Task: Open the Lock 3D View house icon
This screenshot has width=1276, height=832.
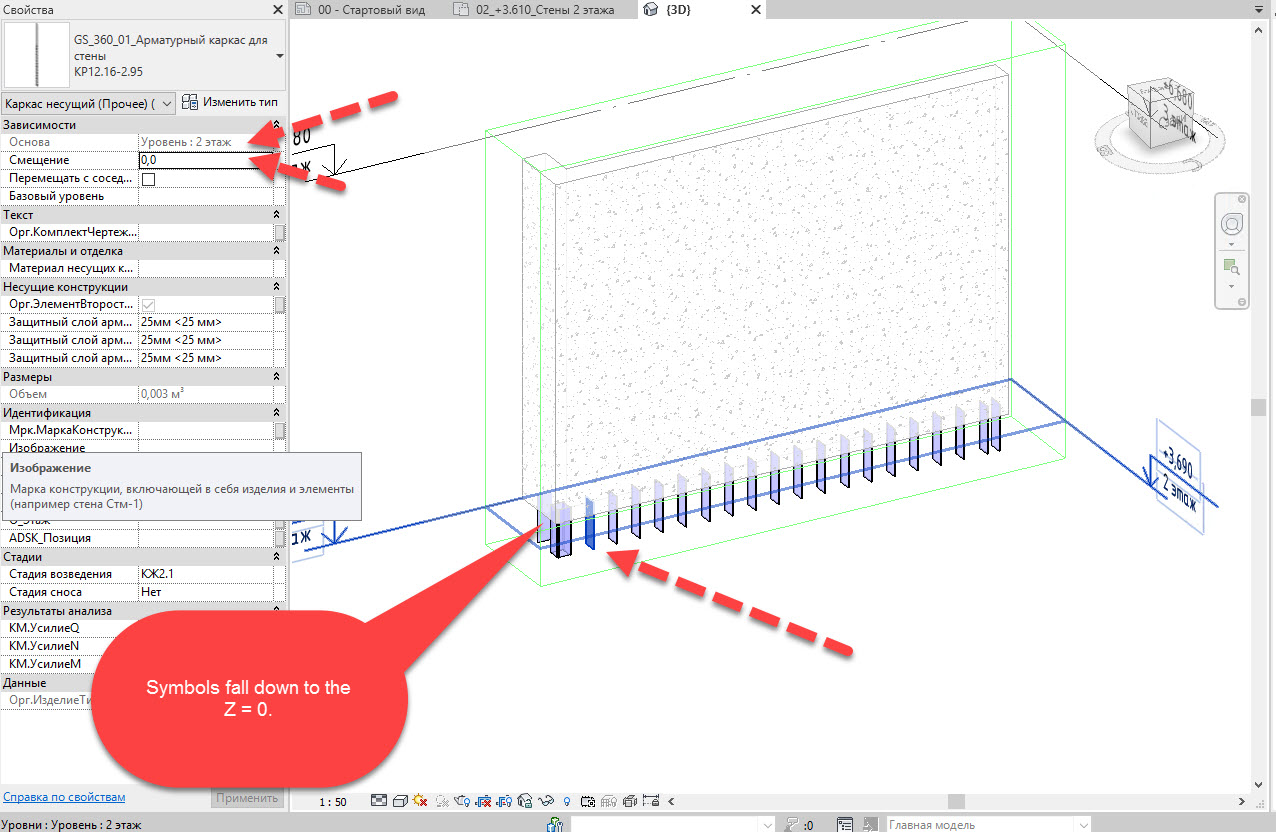Action: click(525, 801)
